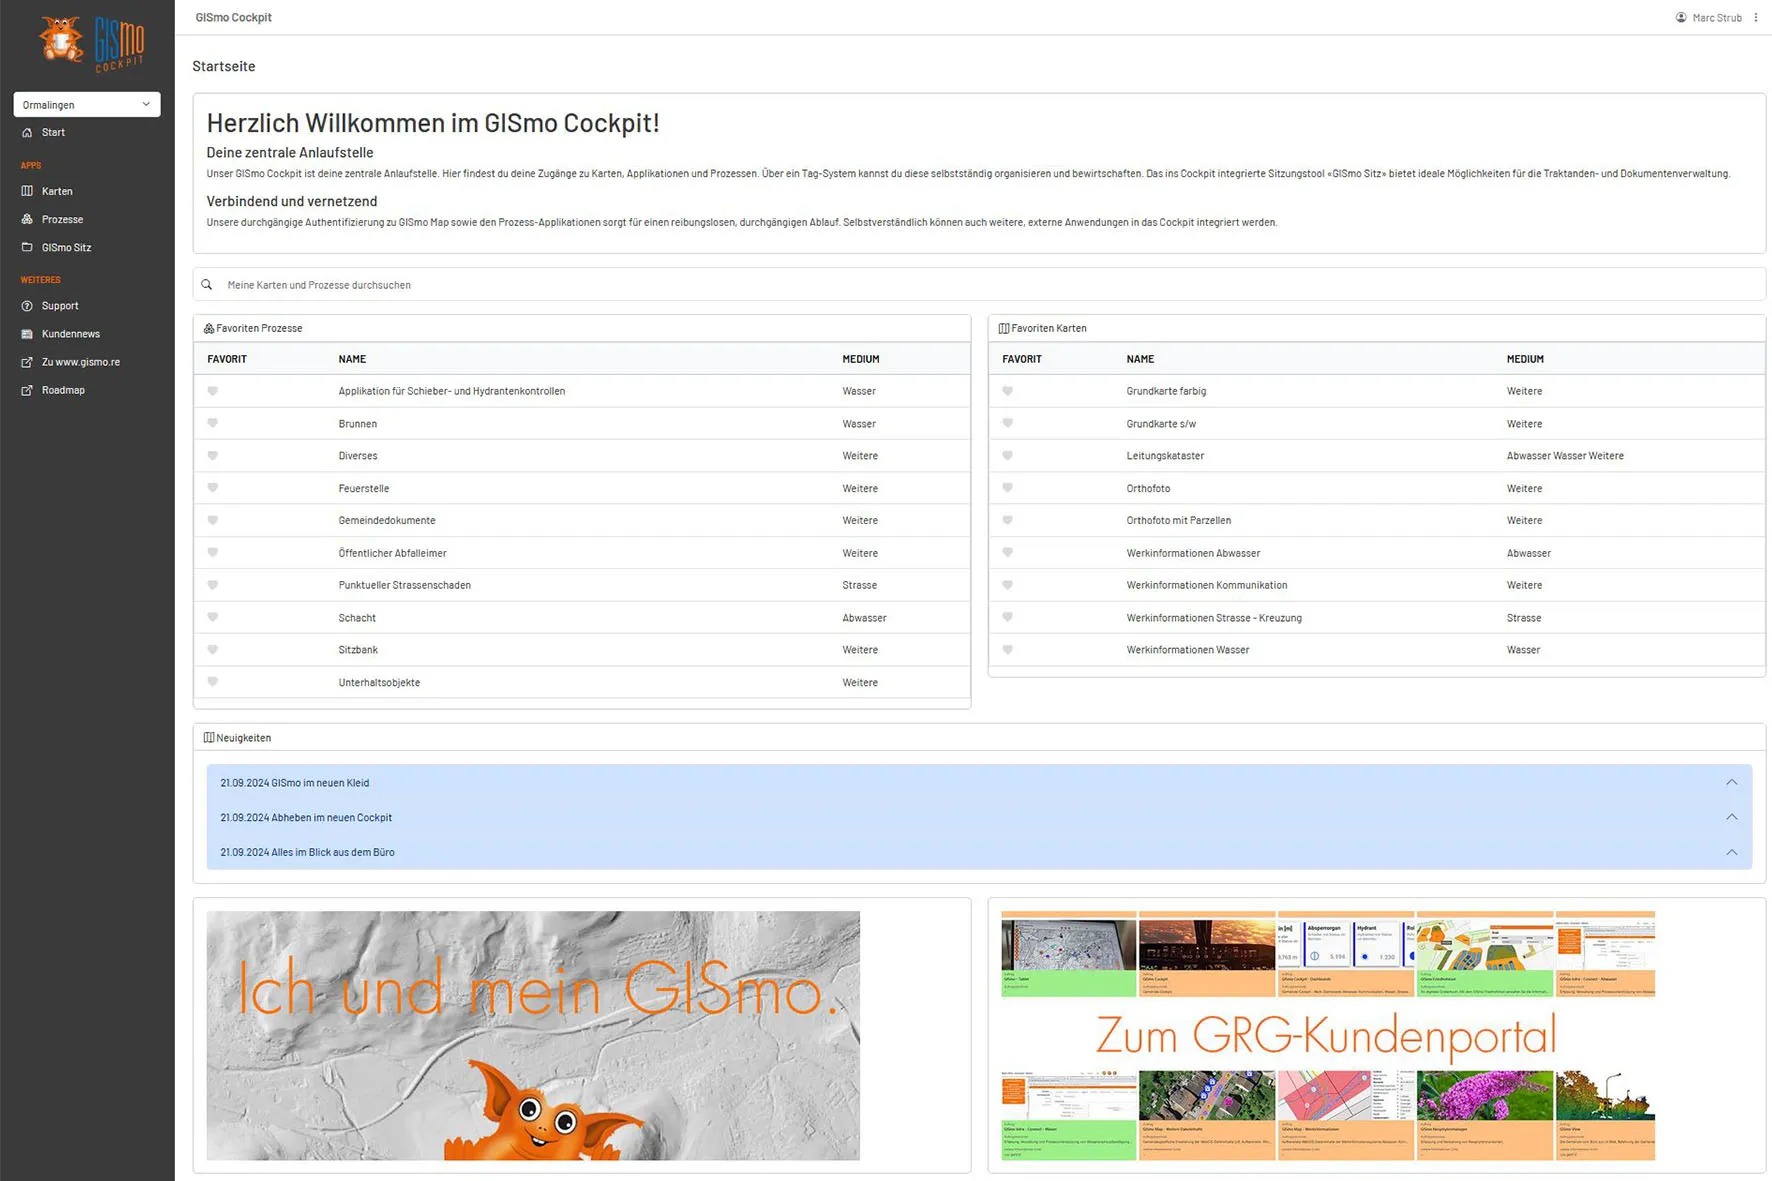Click the Zum GRG-Kundenportal banner

[1328, 1035]
